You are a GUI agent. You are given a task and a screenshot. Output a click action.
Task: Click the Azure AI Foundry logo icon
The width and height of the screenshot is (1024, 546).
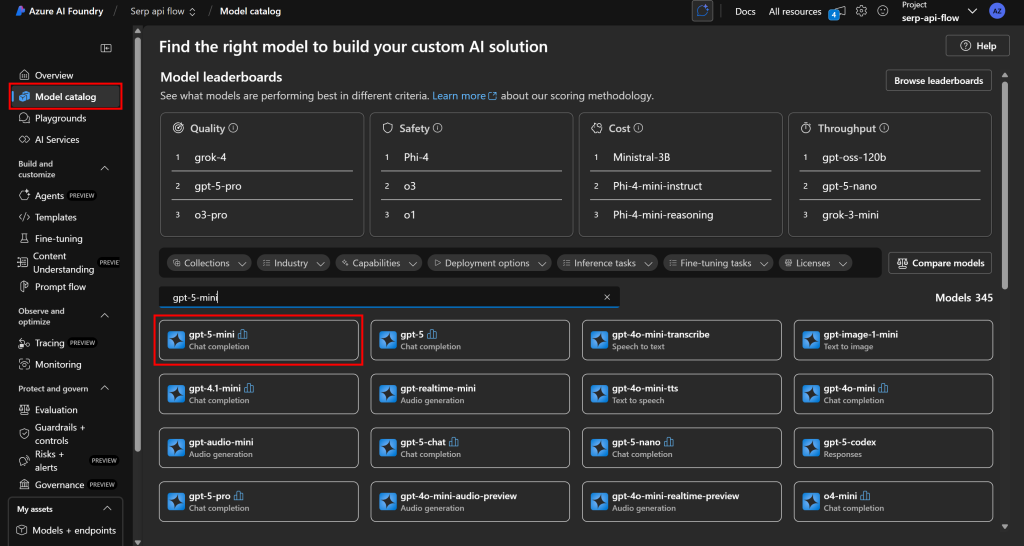(x=19, y=12)
